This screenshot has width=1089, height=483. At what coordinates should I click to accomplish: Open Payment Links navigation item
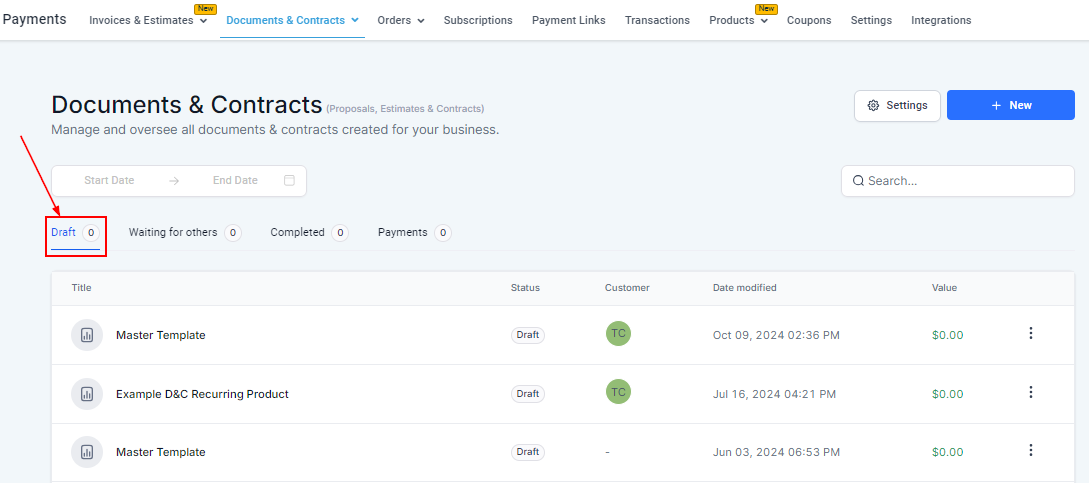pyautogui.click(x=568, y=20)
